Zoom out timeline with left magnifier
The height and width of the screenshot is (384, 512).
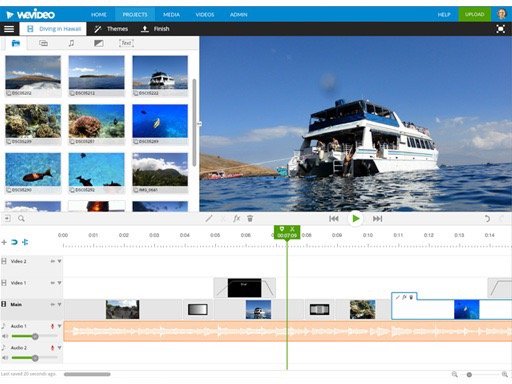tap(454, 374)
